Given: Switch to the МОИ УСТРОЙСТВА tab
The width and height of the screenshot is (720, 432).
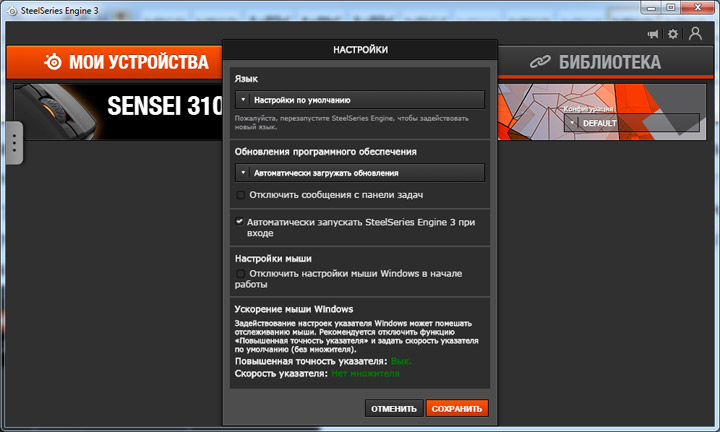Looking at the screenshot, I should 114,62.
